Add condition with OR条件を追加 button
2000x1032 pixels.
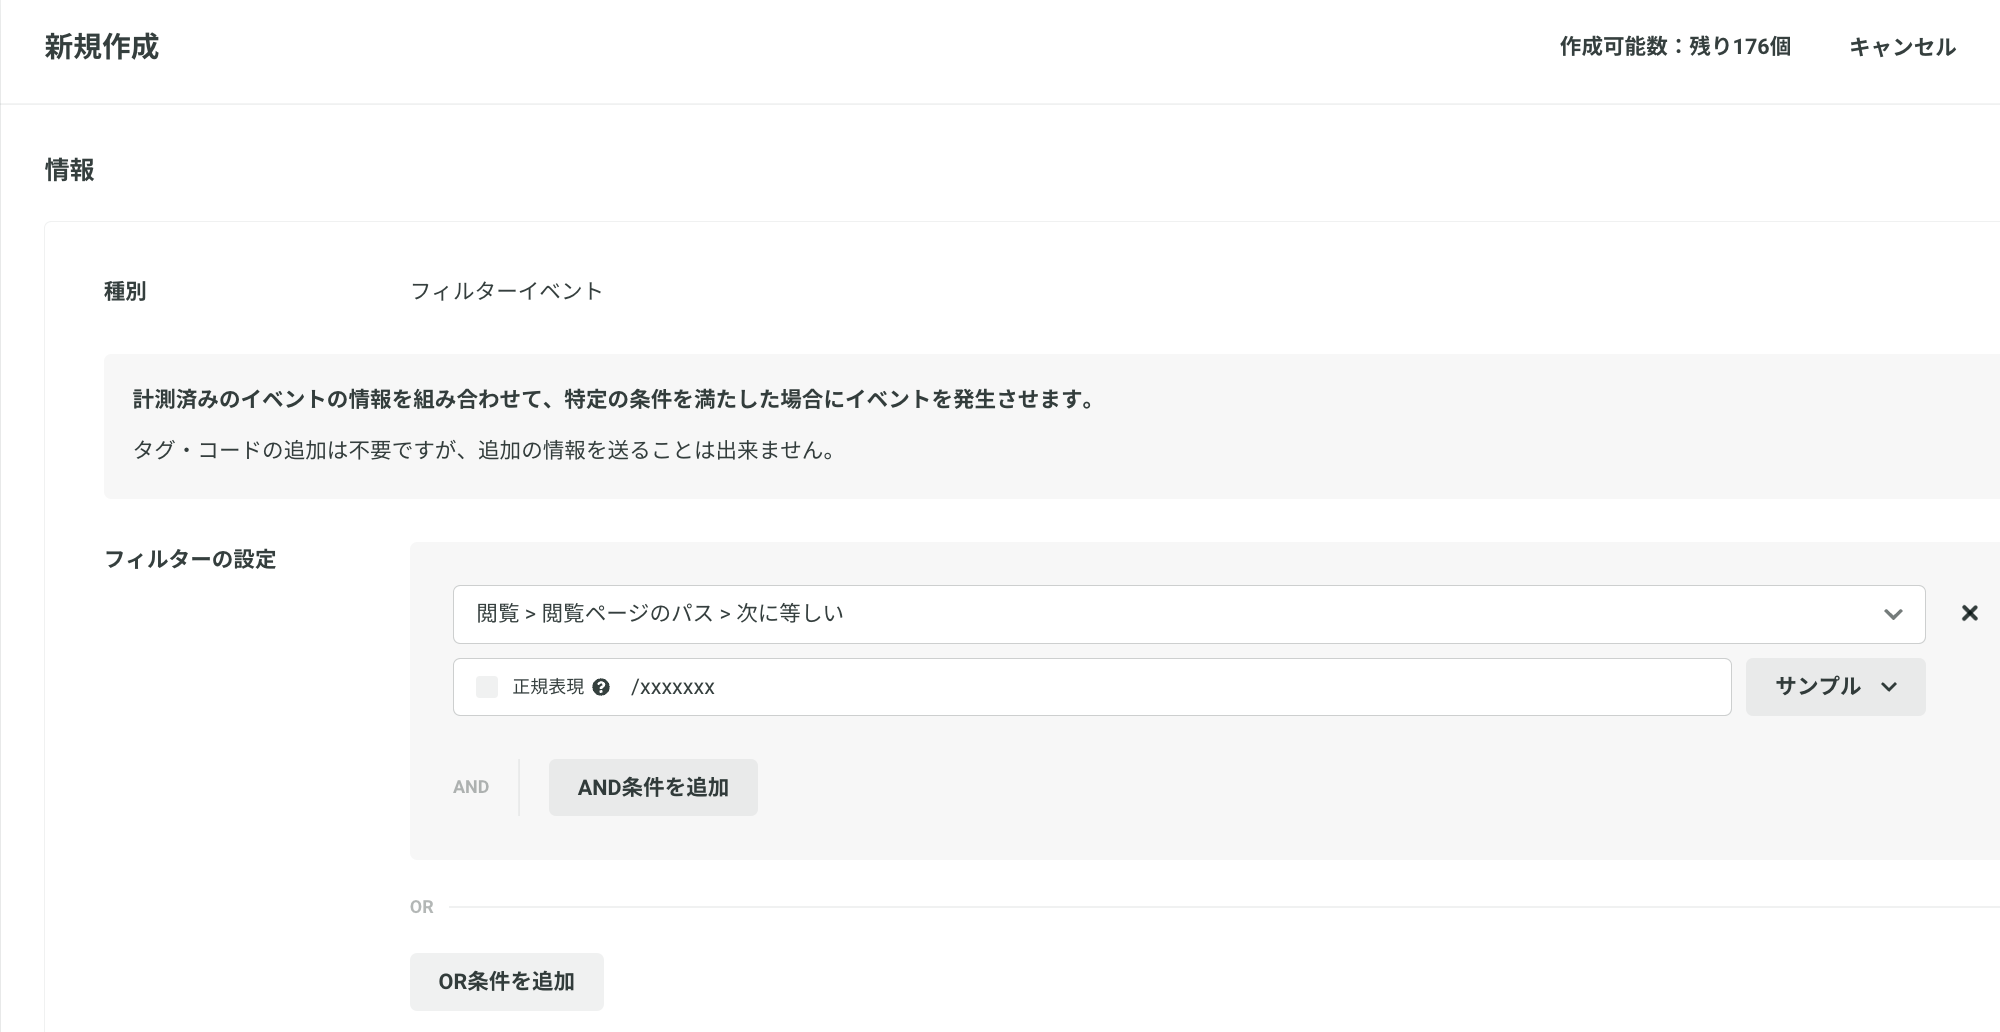pos(507,982)
